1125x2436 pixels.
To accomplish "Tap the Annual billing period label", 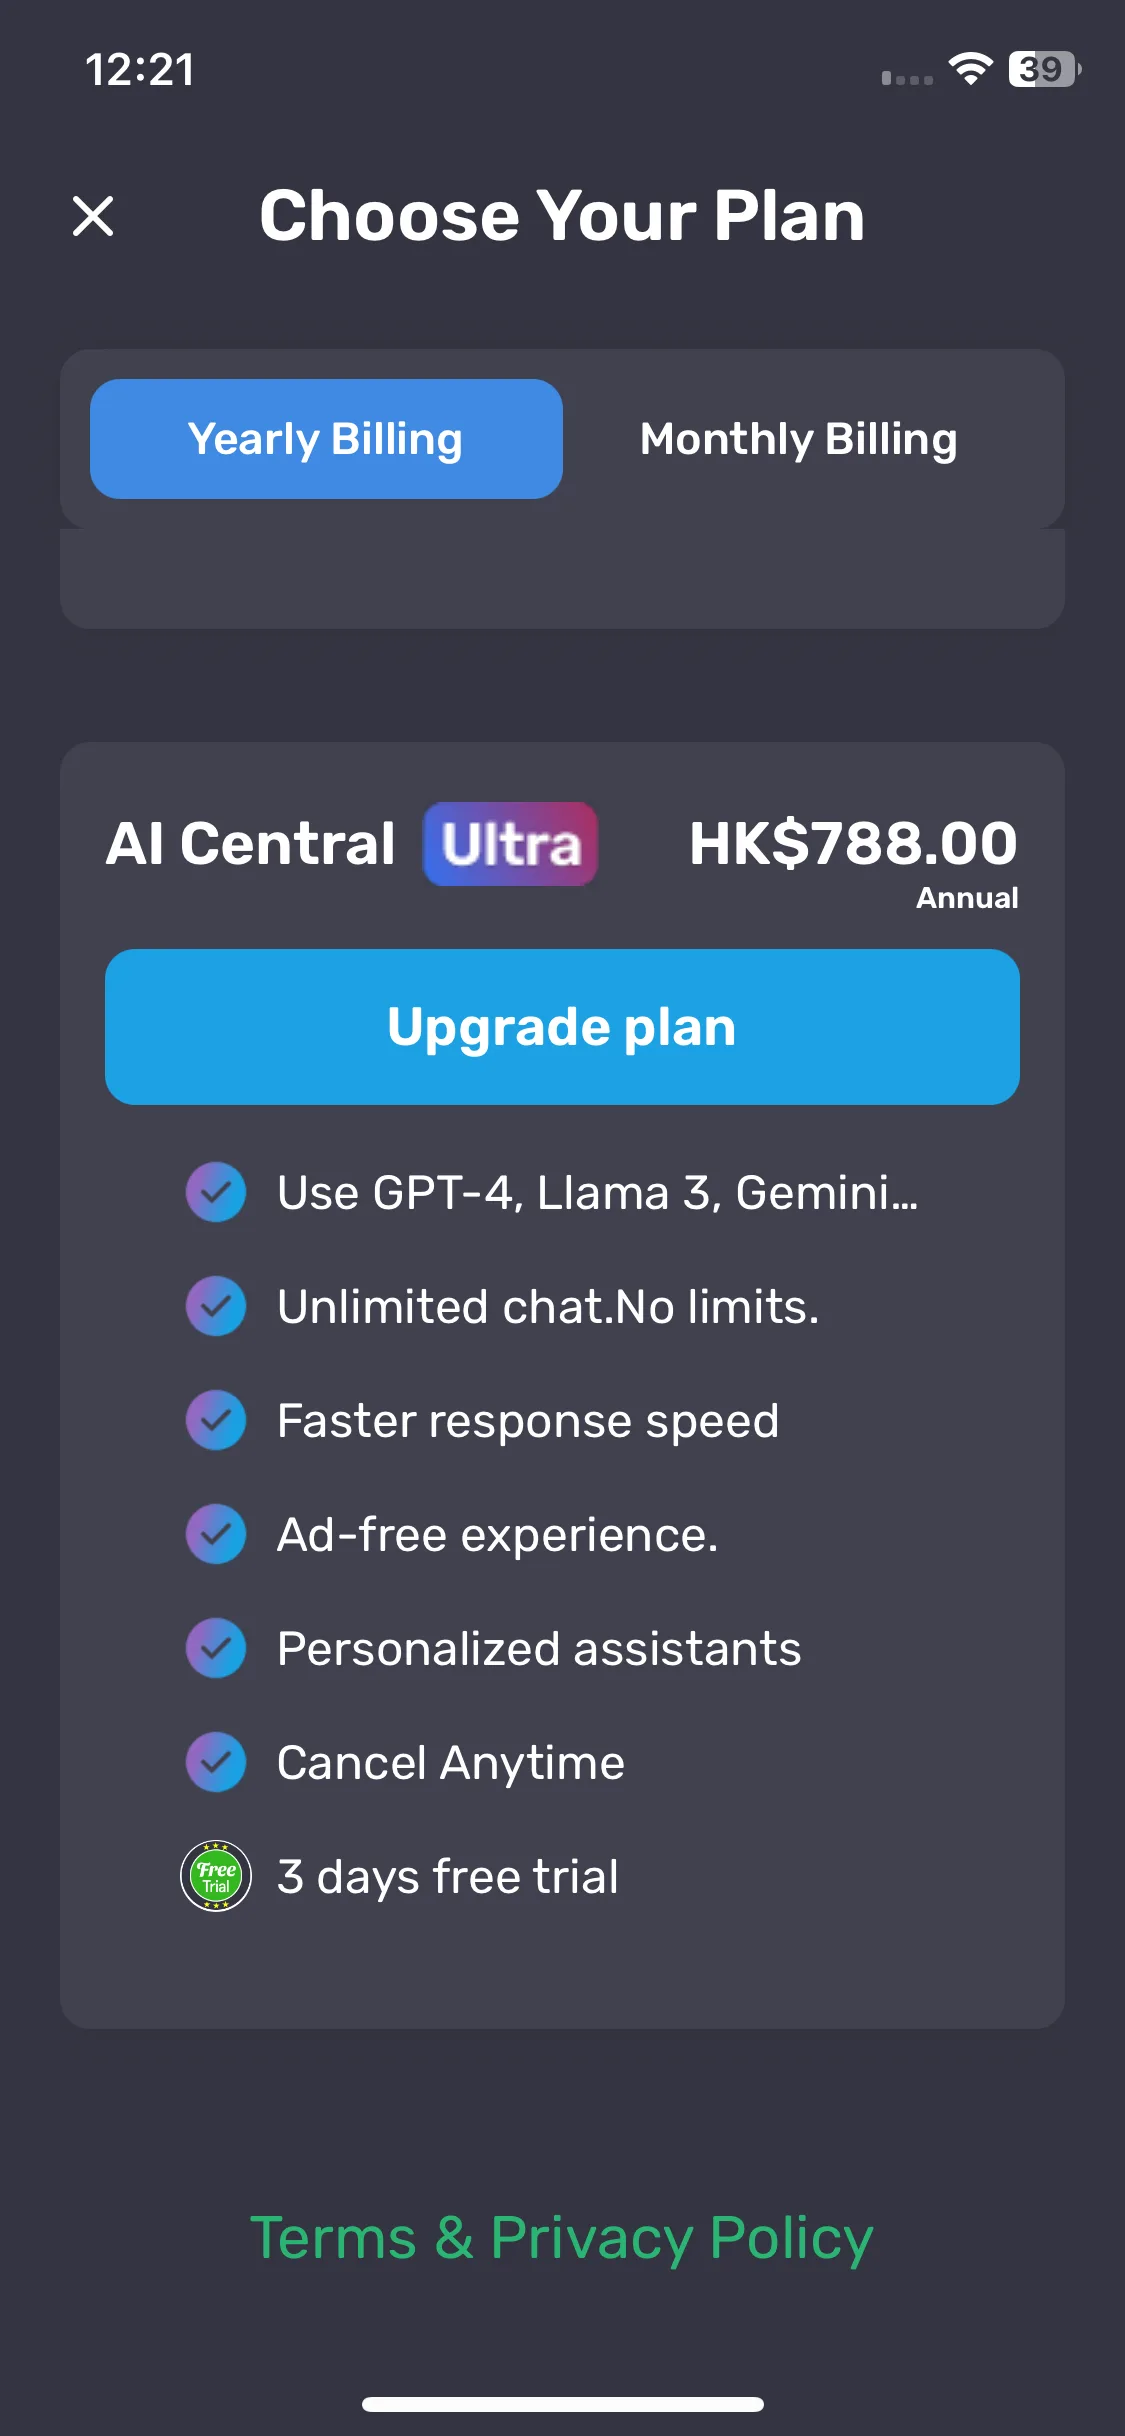I will [x=967, y=898].
